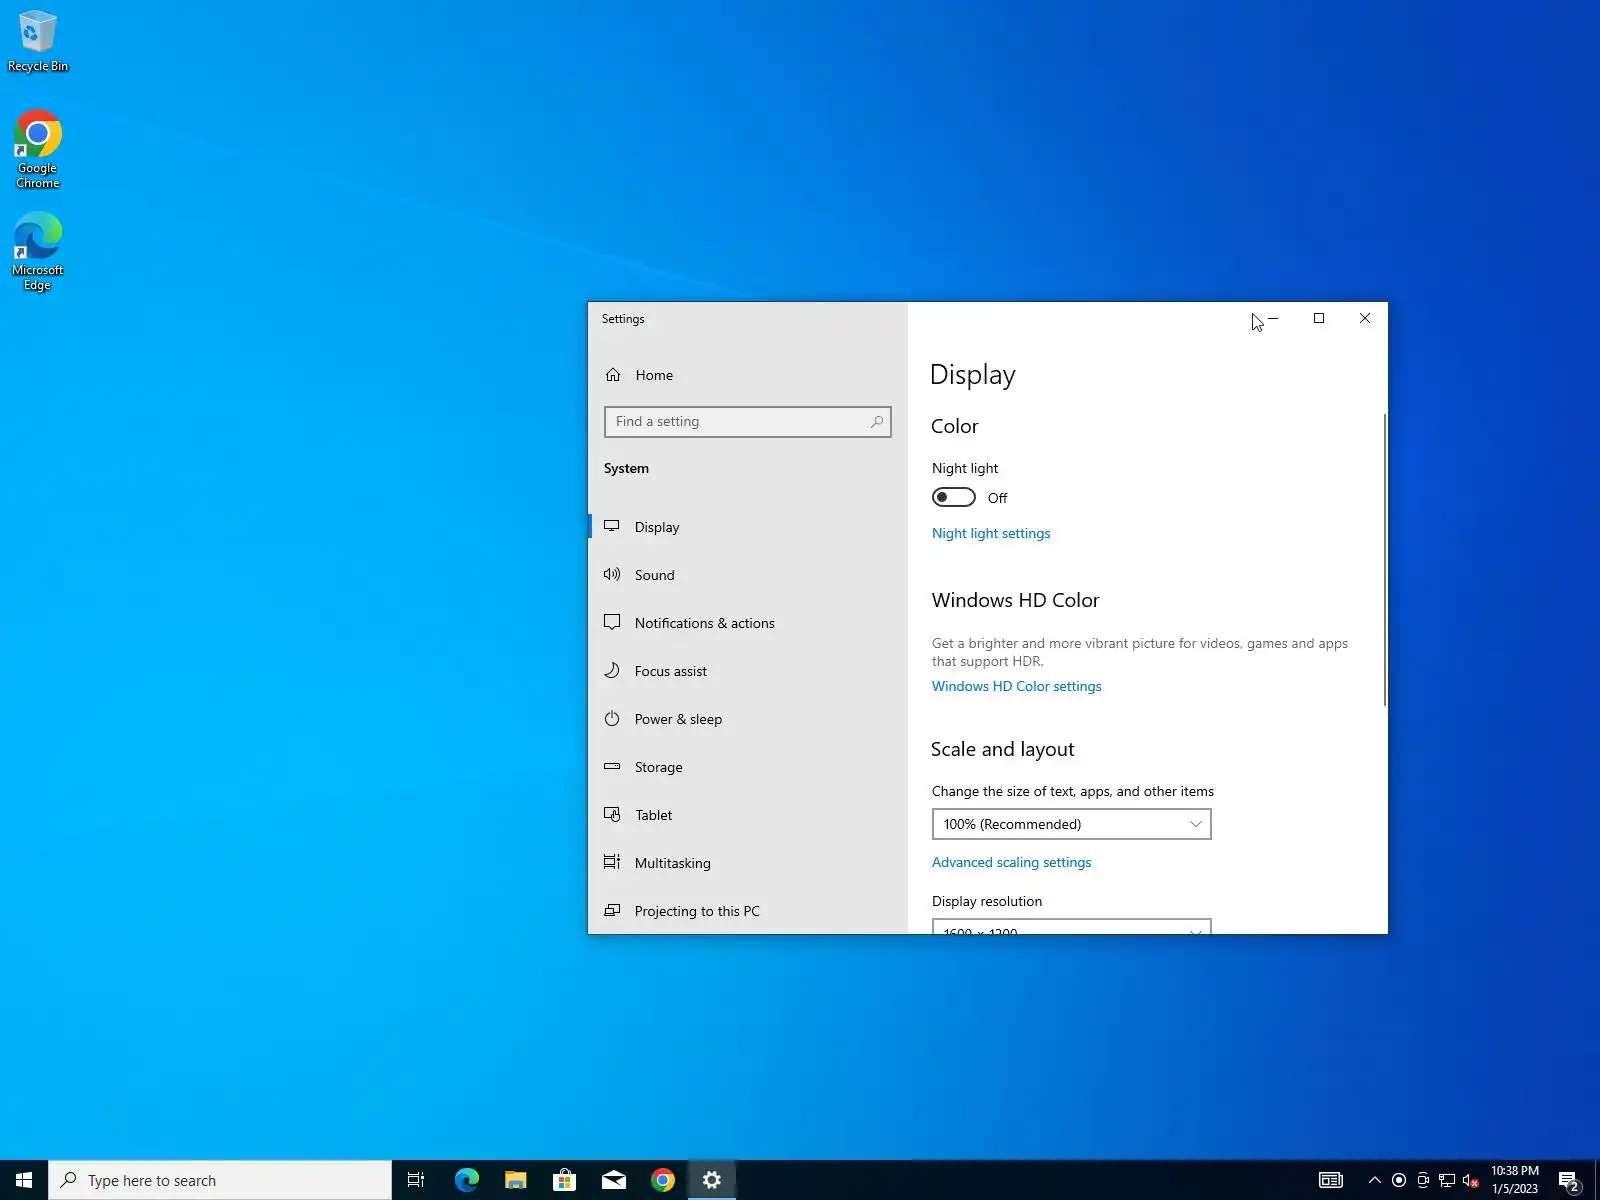Click the magnifier in Find a setting
Viewport: 1600px width, 1200px height.
[877, 422]
